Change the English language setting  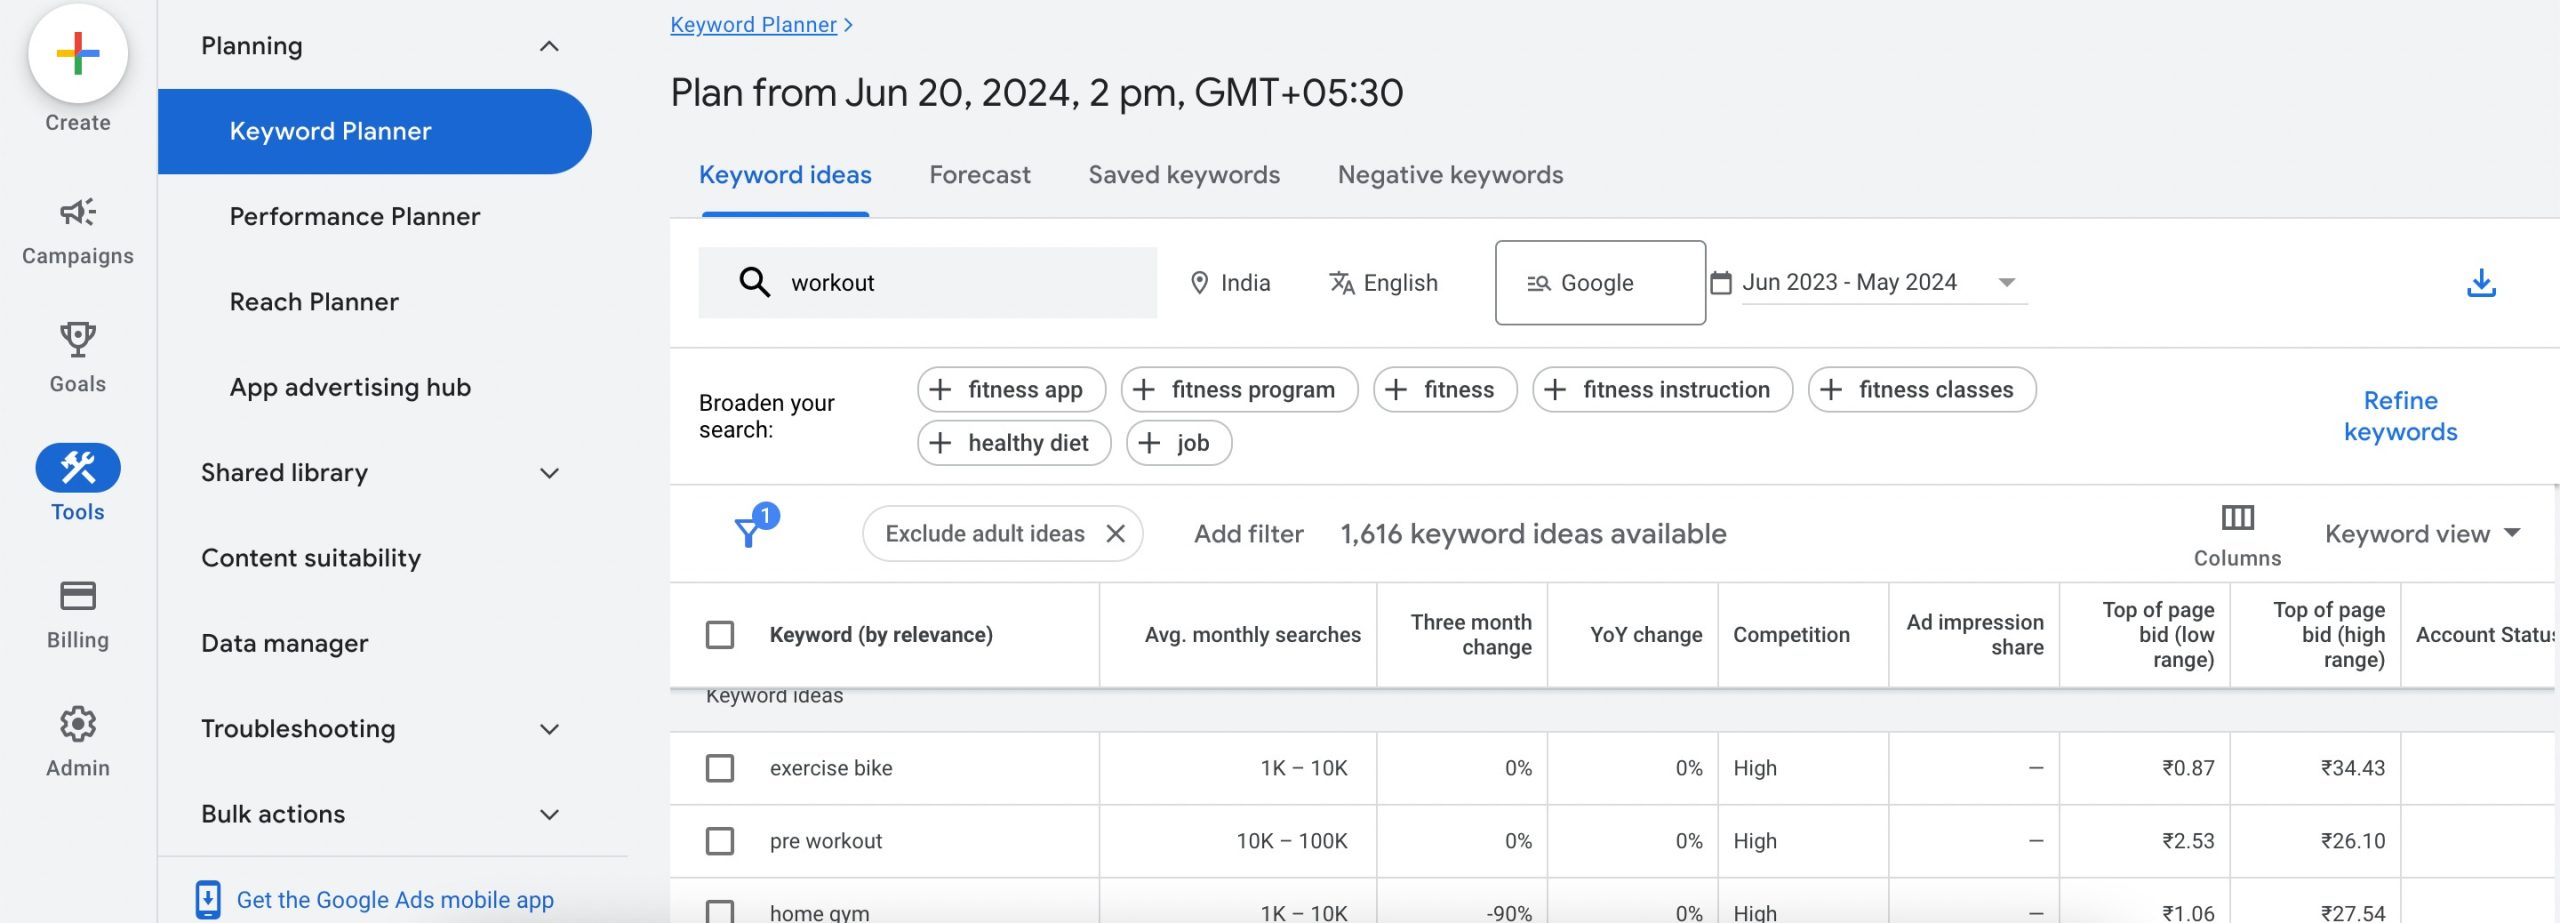coord(1383,283)
